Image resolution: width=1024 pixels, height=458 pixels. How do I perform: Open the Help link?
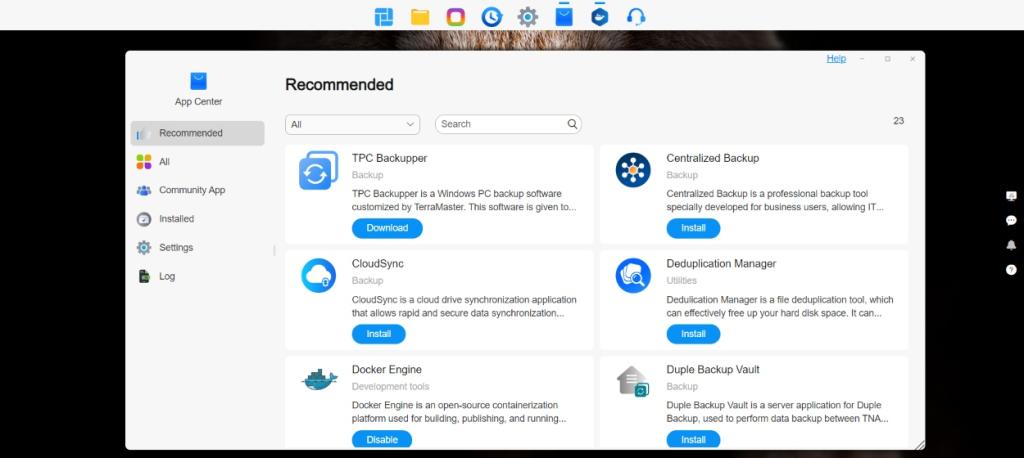[836, 59]
